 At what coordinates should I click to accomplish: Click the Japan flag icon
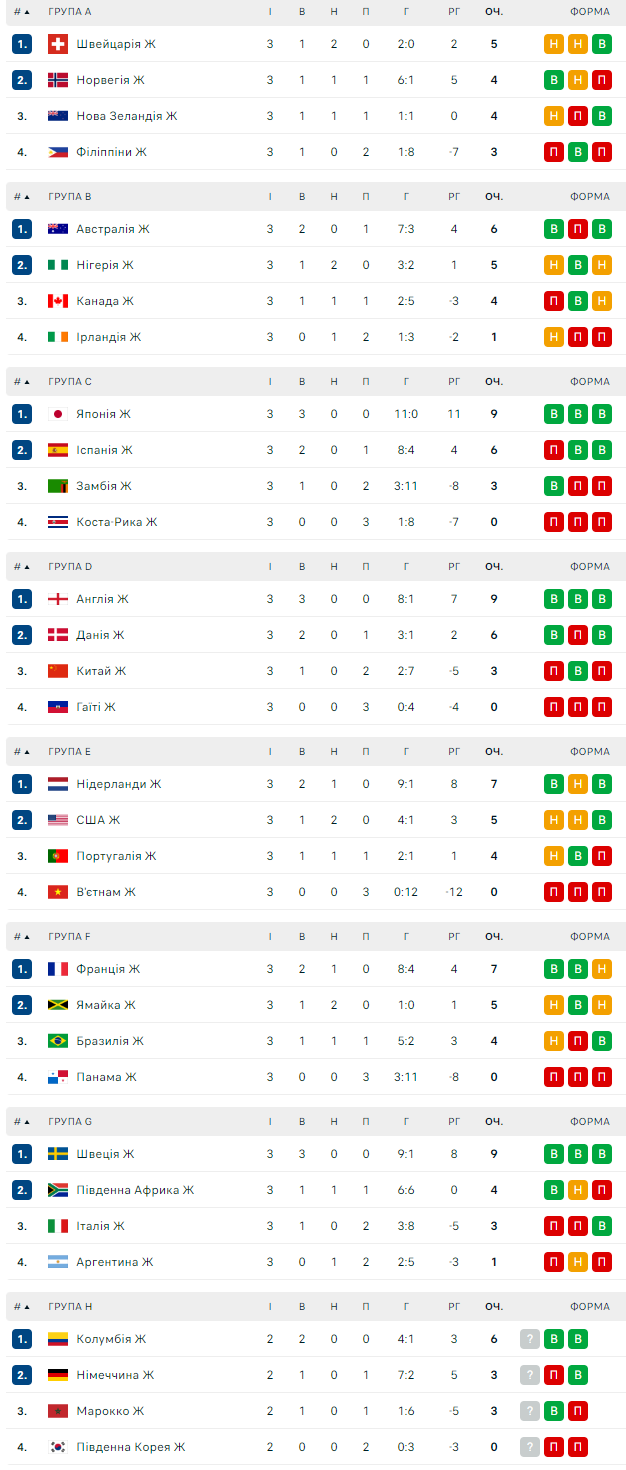point(58,414)
